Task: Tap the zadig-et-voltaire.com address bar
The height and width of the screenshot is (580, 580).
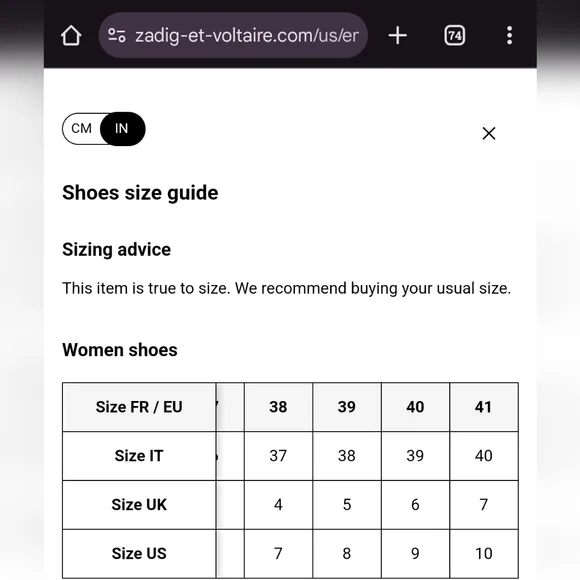Action: (x=233, y=36)
